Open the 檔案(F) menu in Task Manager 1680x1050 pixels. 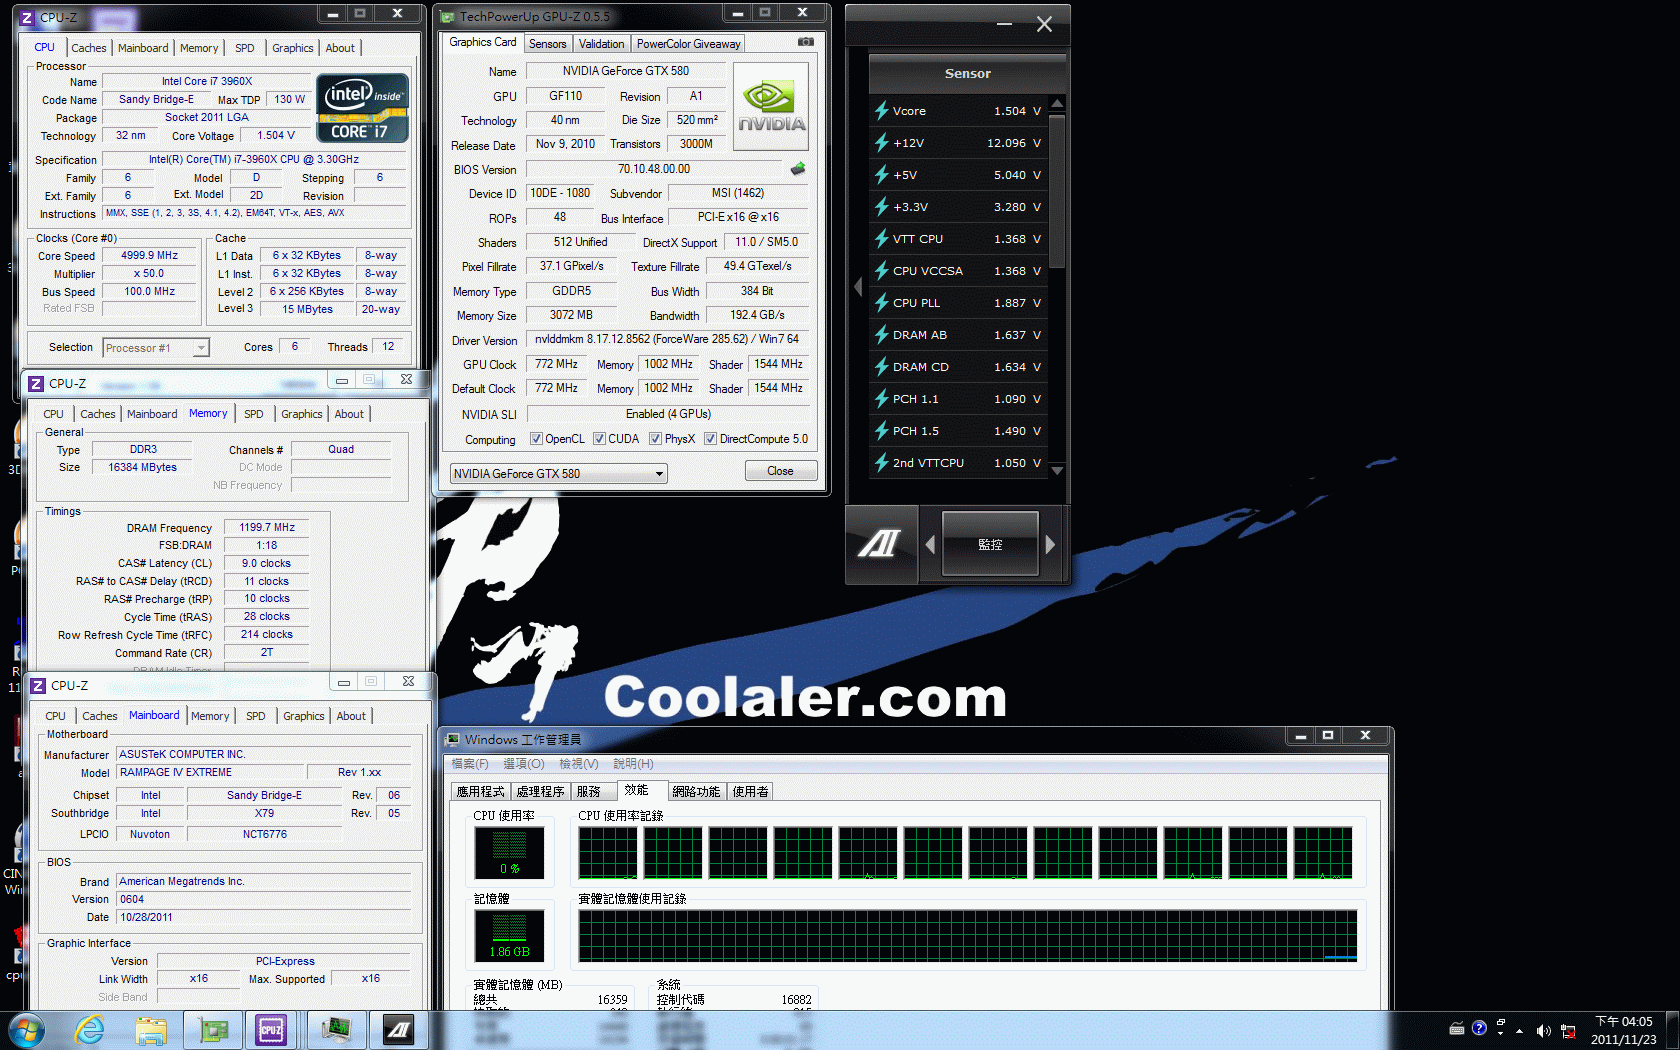pyautogui.click(x=470, y=764)
